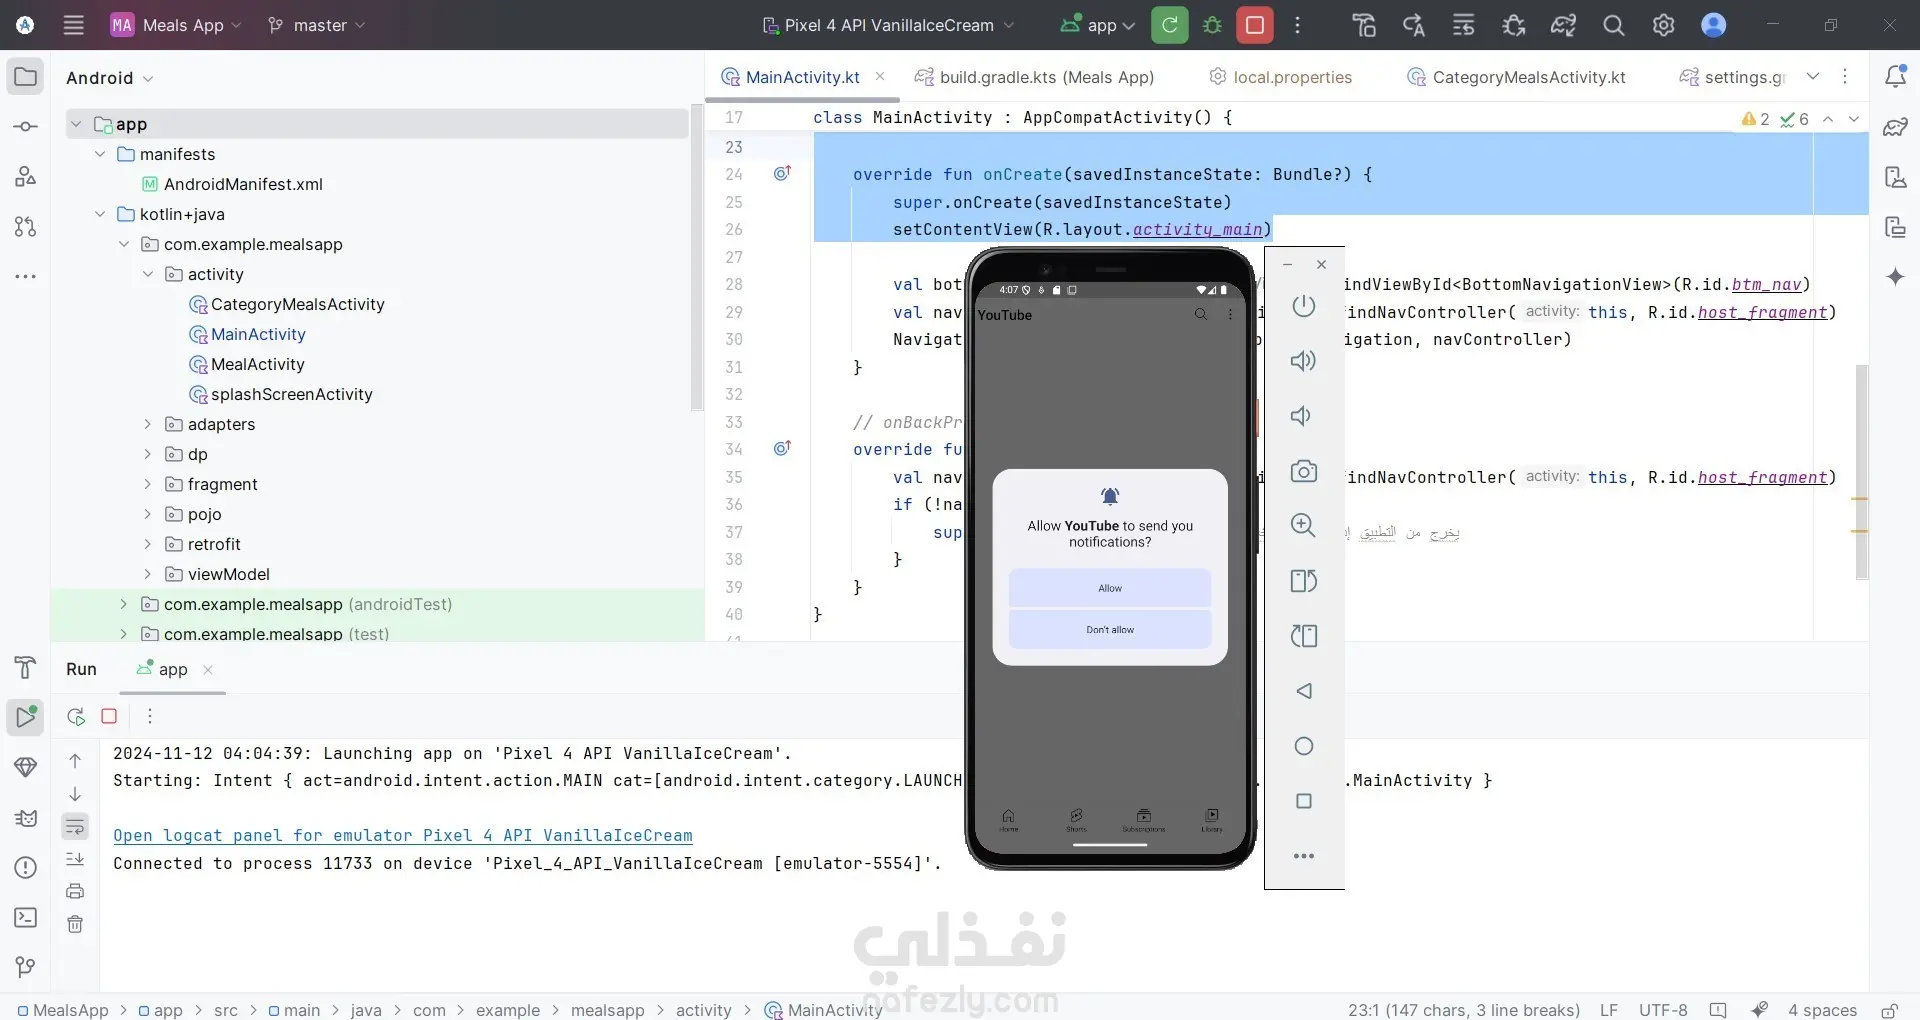This screenshot has height=1020, width=1920.
Task: Show the Notifications bell
Action: [x=1895, y=77]
